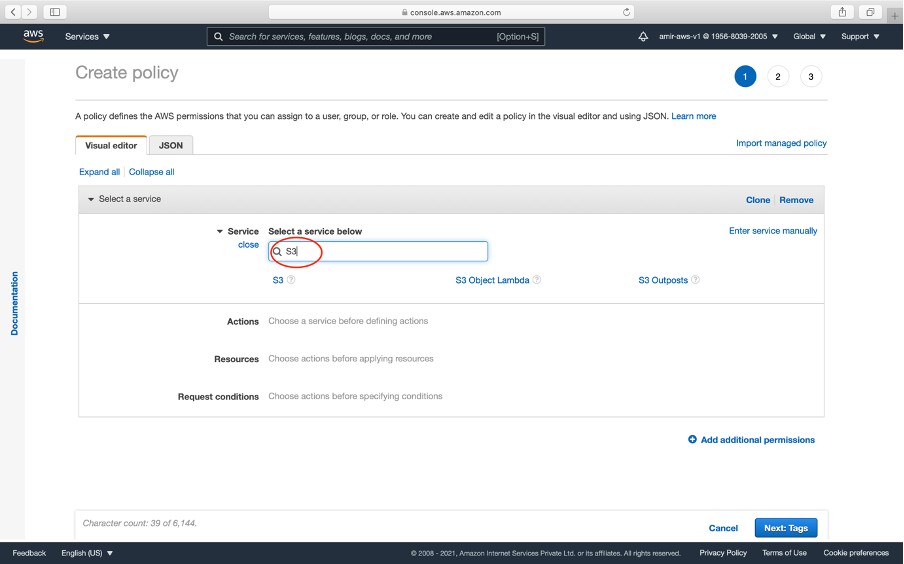This screenshot has height=564, width=904.
Task: Collapse the Service row triangle
Action: (220, 231)
